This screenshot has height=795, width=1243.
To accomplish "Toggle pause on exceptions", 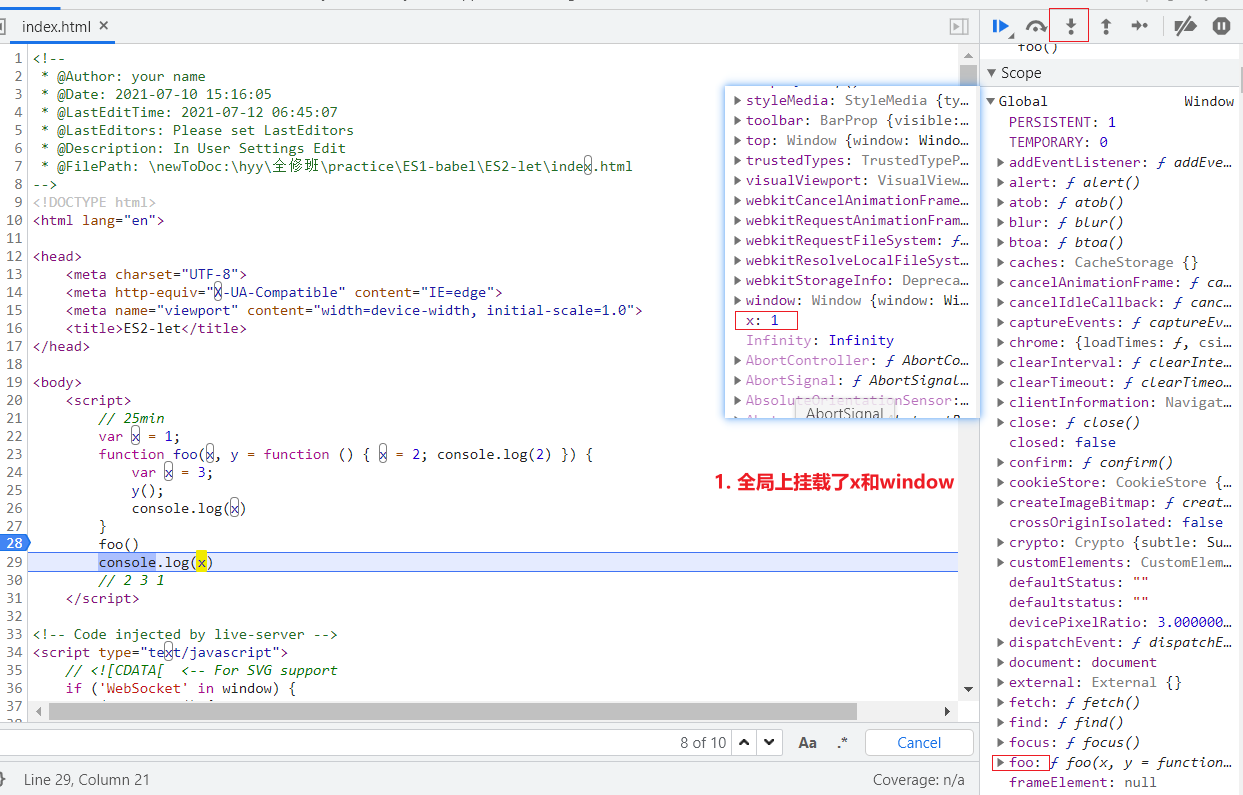I will [x=1221, y=27].
